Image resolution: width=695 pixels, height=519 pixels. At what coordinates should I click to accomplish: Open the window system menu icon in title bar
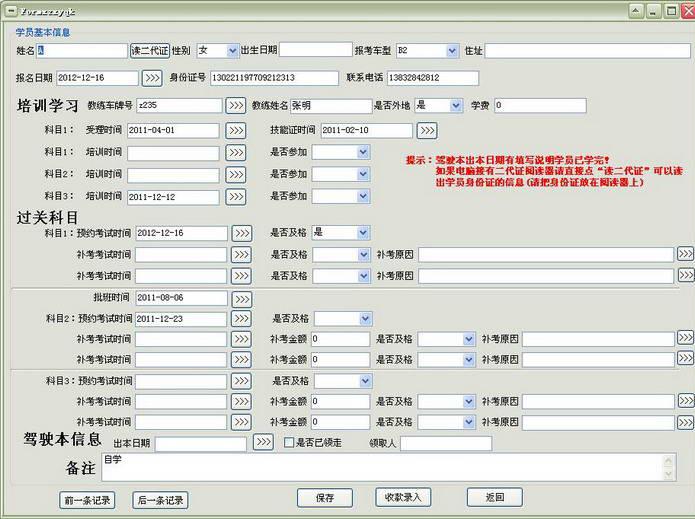coord(11,11)
